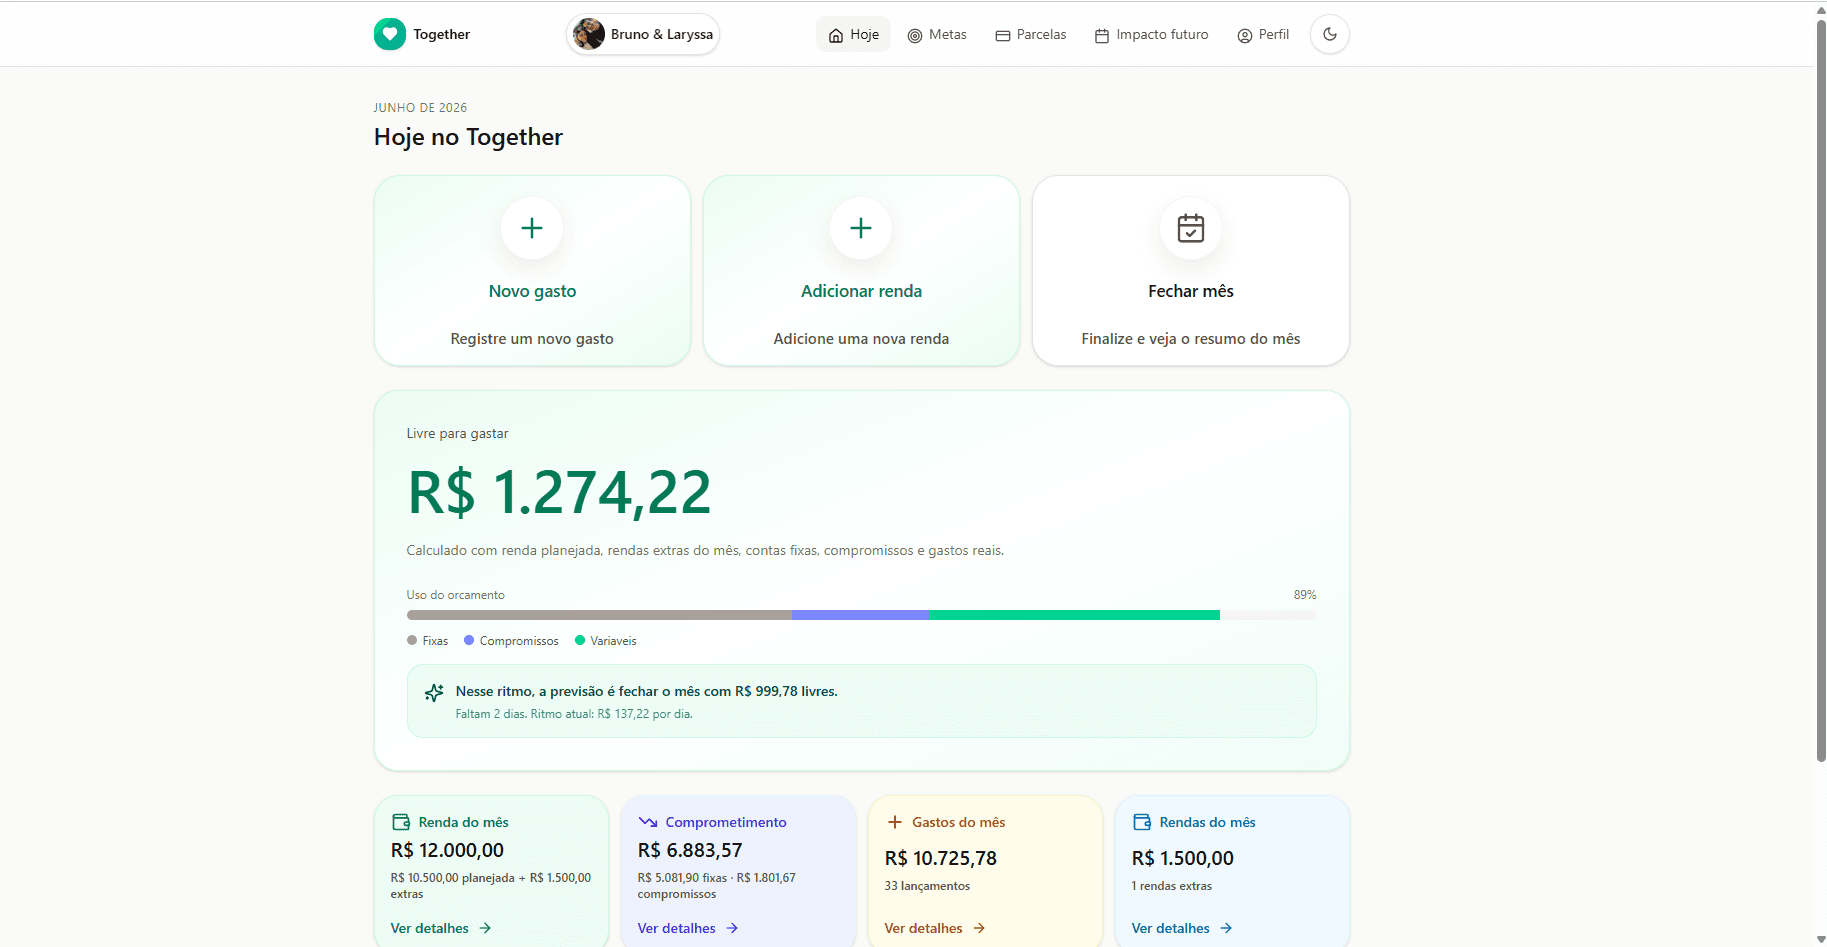
Task: Click the gray Fixas legend dot
Action: [412, 640]
